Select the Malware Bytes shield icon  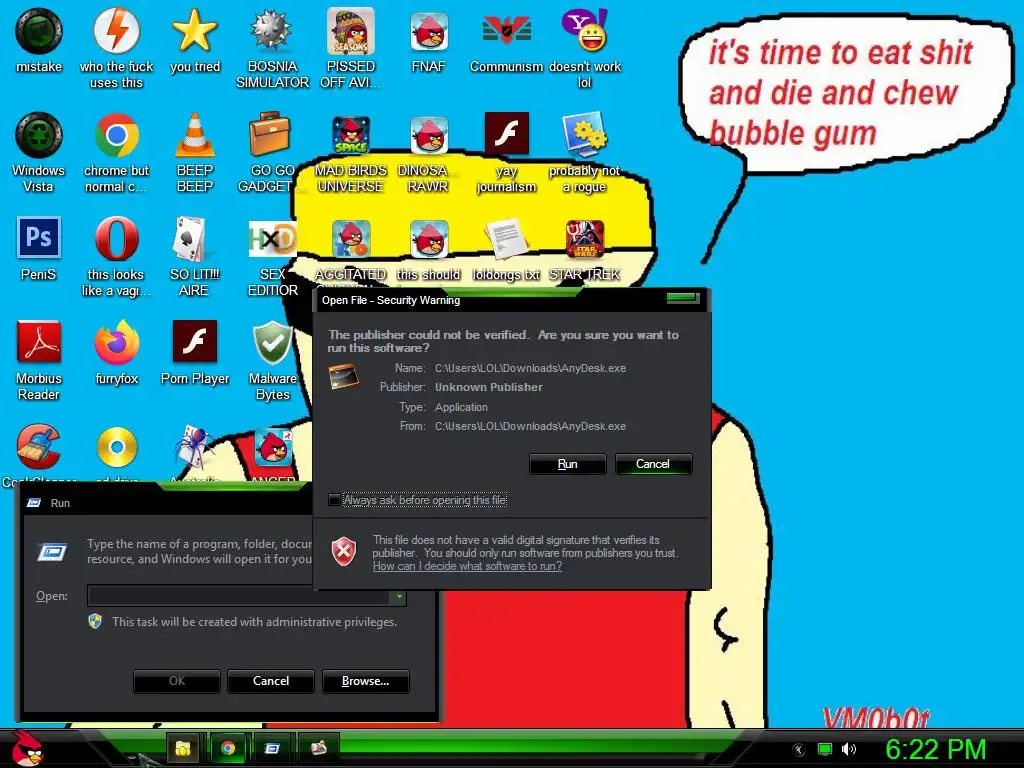[x=272, y=342]
